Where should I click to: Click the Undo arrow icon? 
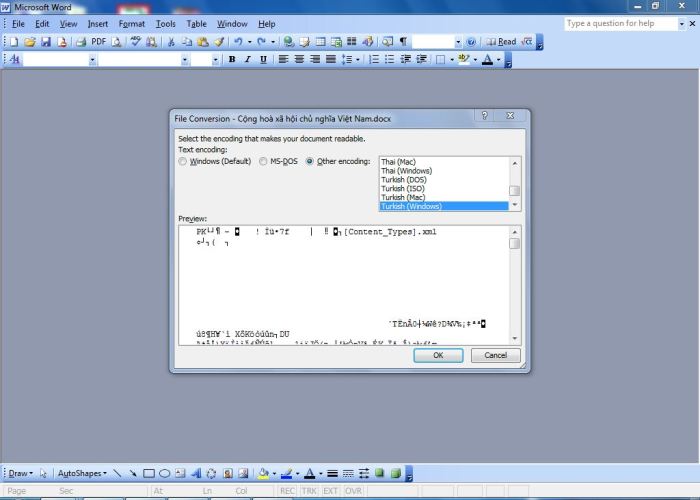[238, 42]
